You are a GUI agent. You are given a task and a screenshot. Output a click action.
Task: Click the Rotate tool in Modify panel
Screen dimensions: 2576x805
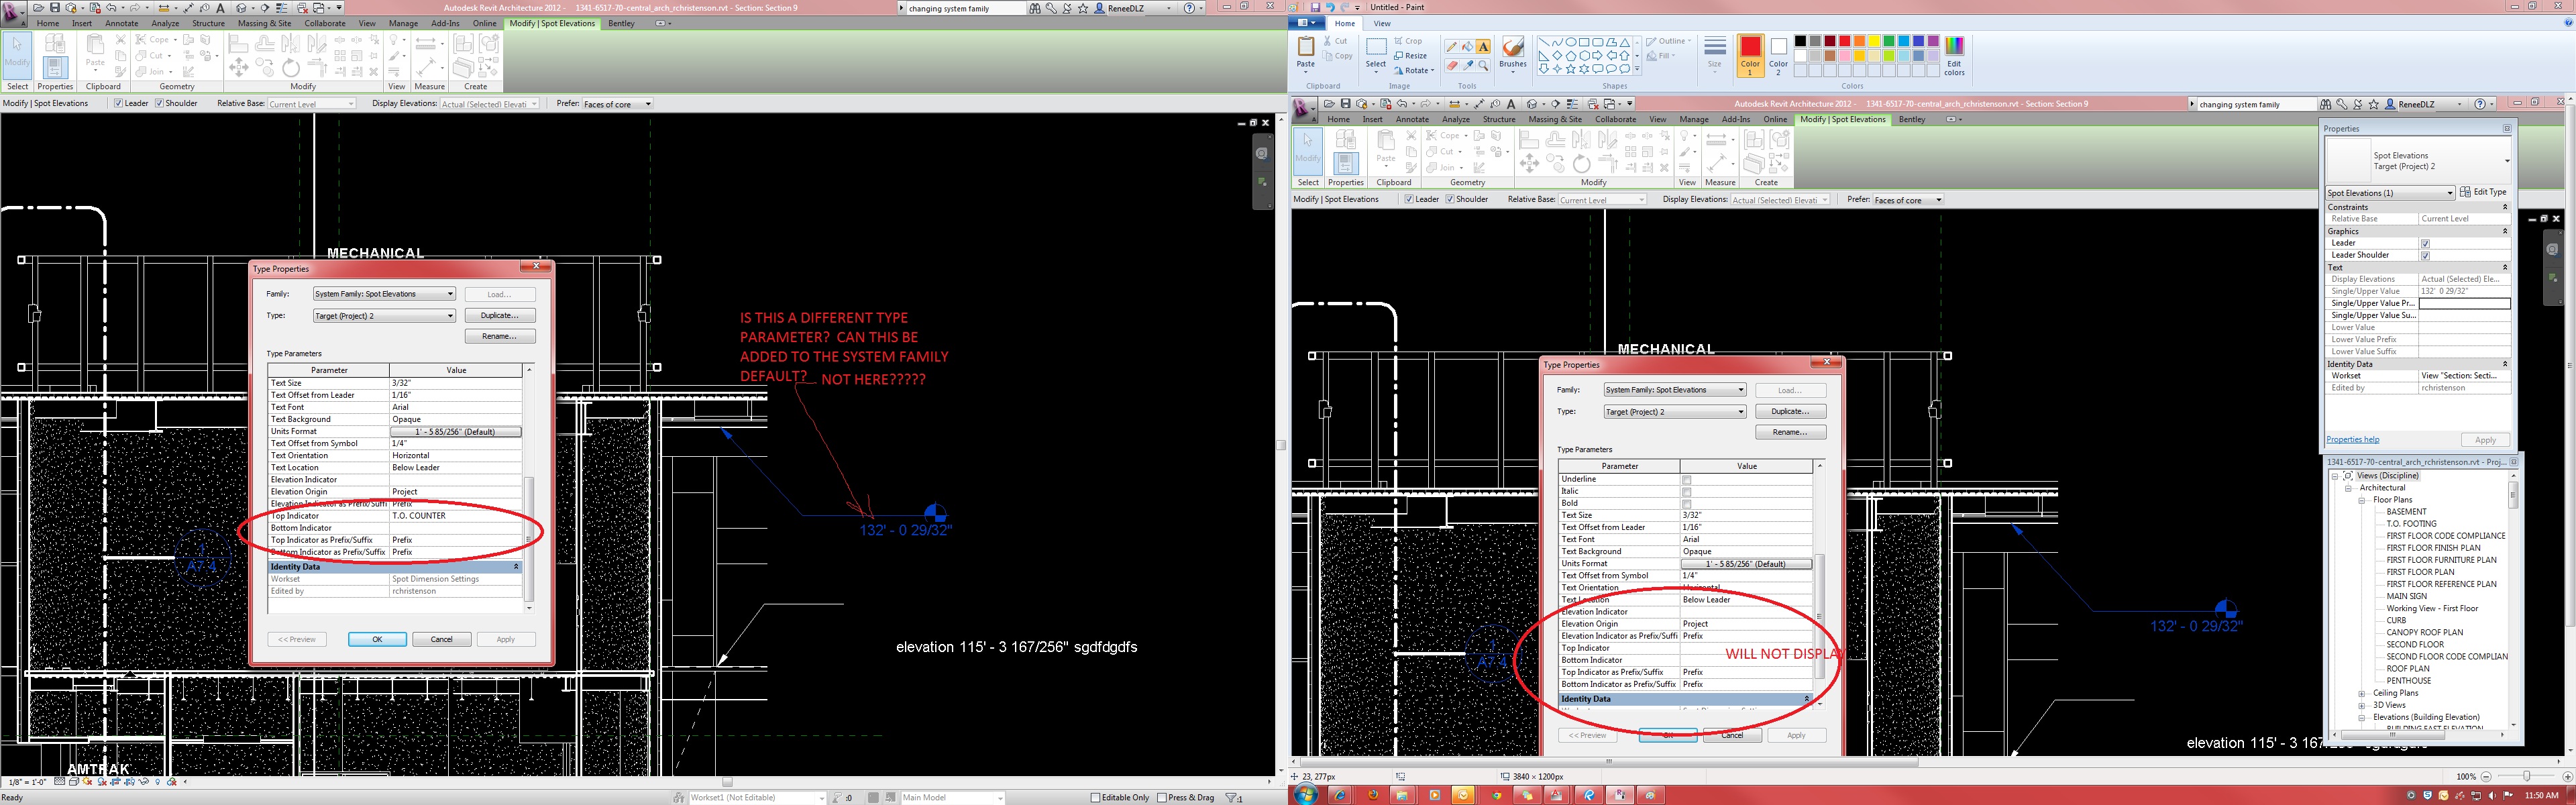tap(291, 68)
